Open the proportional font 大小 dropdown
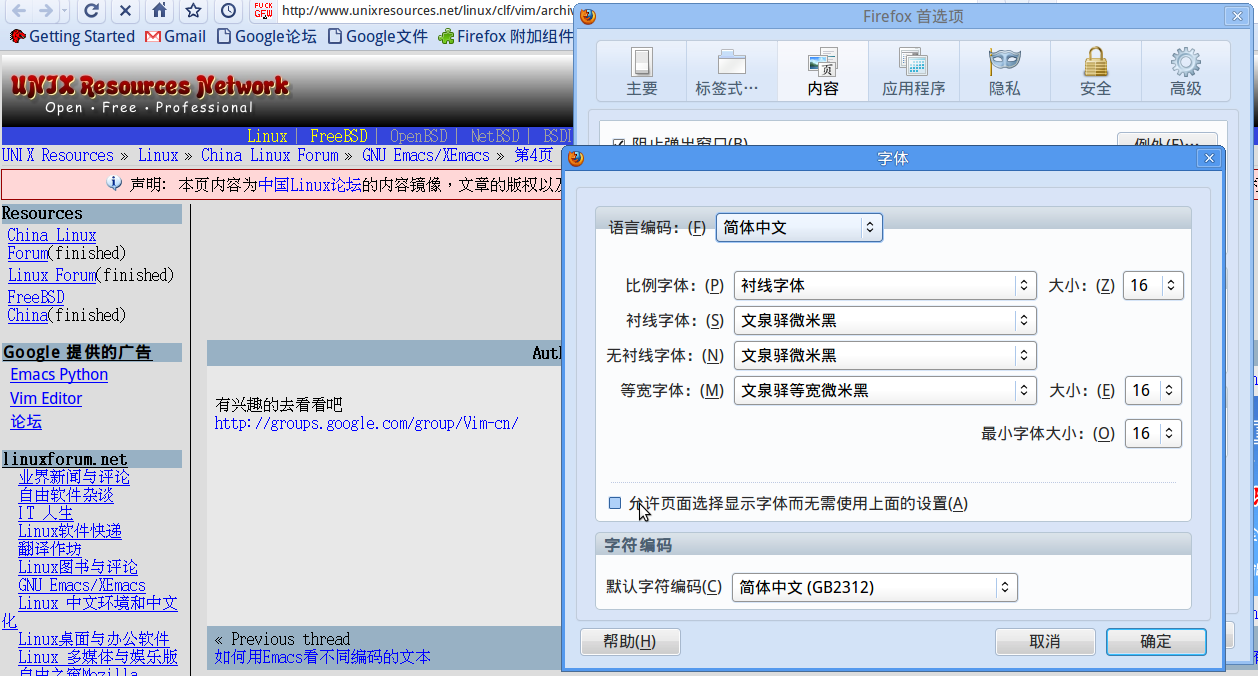This screenshot has width=1258, height=676. pos(1154,285)
